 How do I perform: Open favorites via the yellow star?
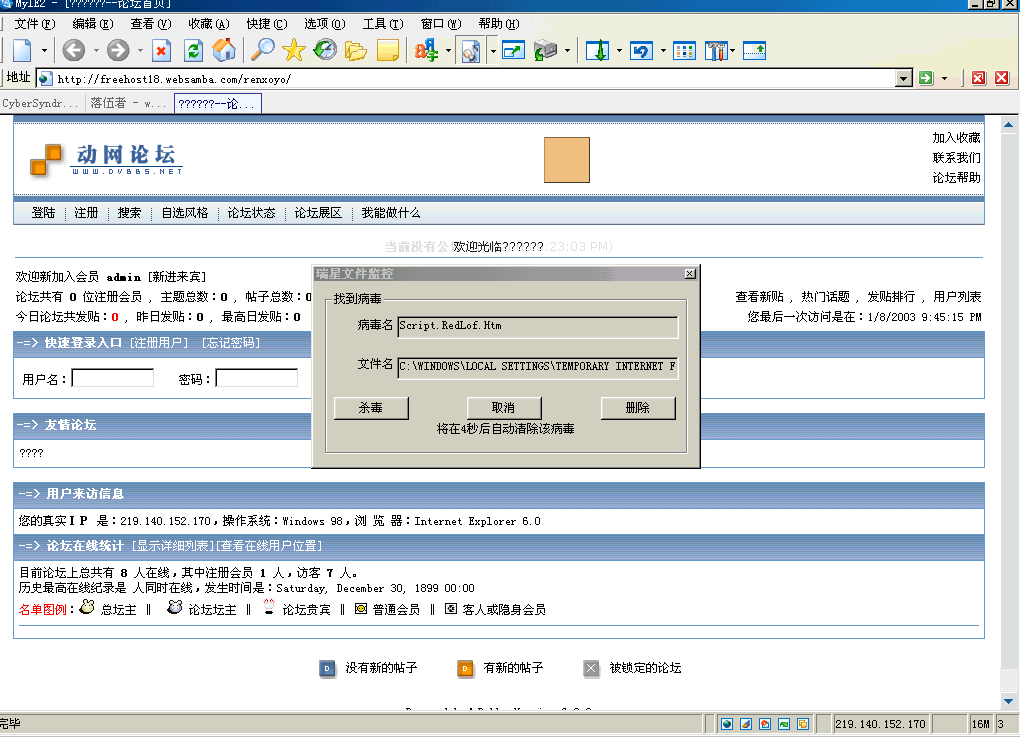point(294,50)
